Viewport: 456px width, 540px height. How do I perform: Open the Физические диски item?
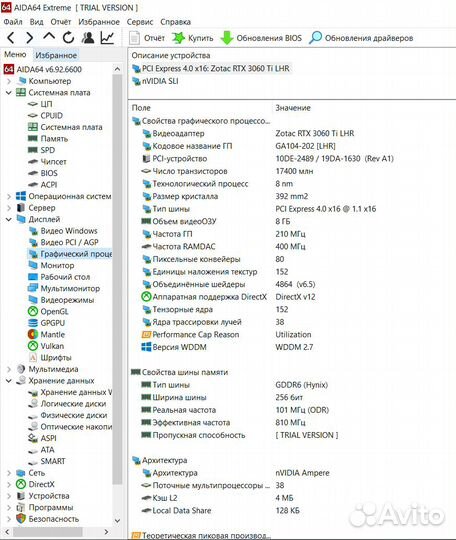pos(68,415)
